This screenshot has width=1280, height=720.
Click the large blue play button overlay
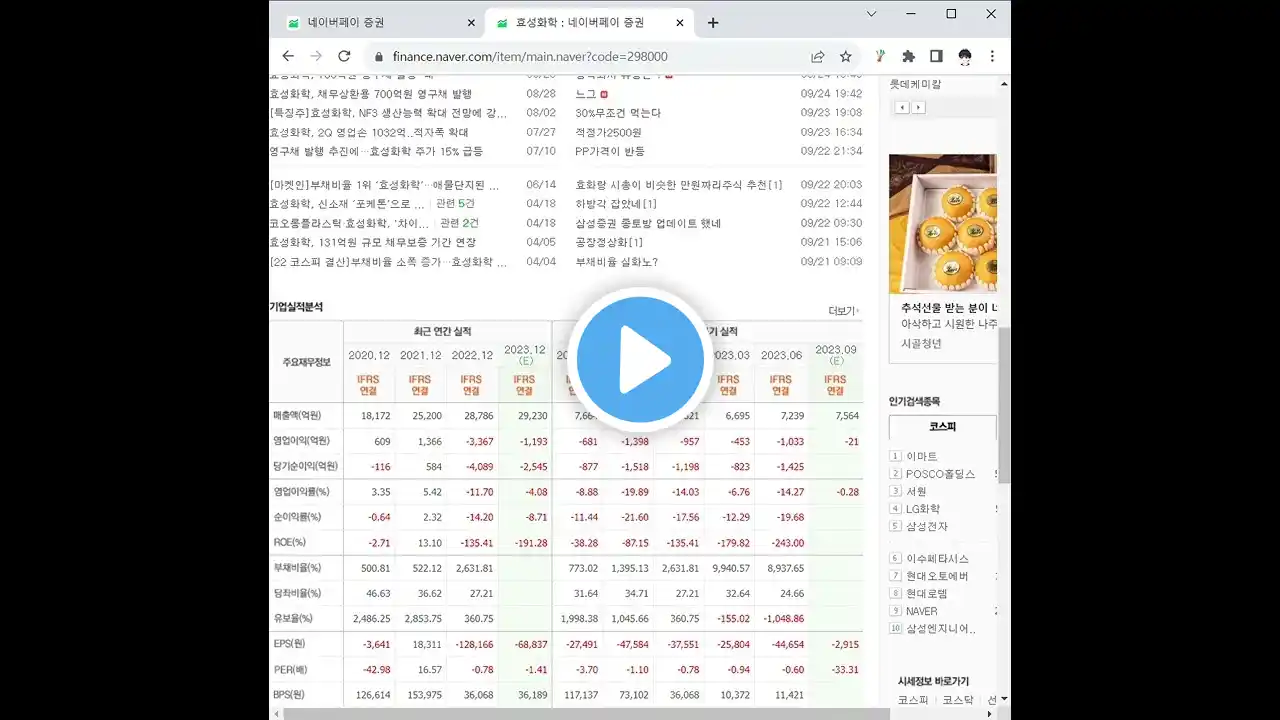click(640, 360)
